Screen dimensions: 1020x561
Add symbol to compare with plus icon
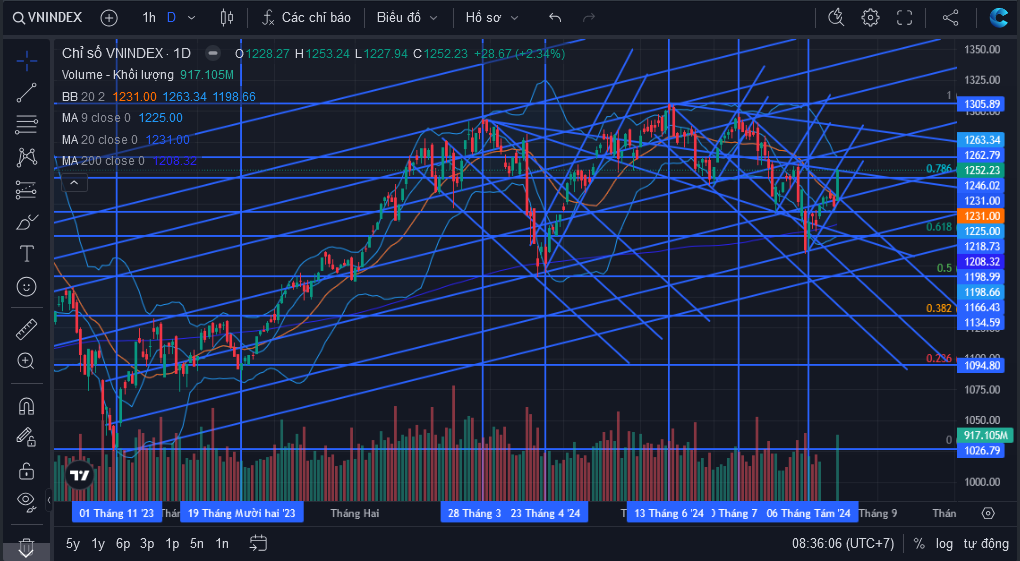(109, 18)
